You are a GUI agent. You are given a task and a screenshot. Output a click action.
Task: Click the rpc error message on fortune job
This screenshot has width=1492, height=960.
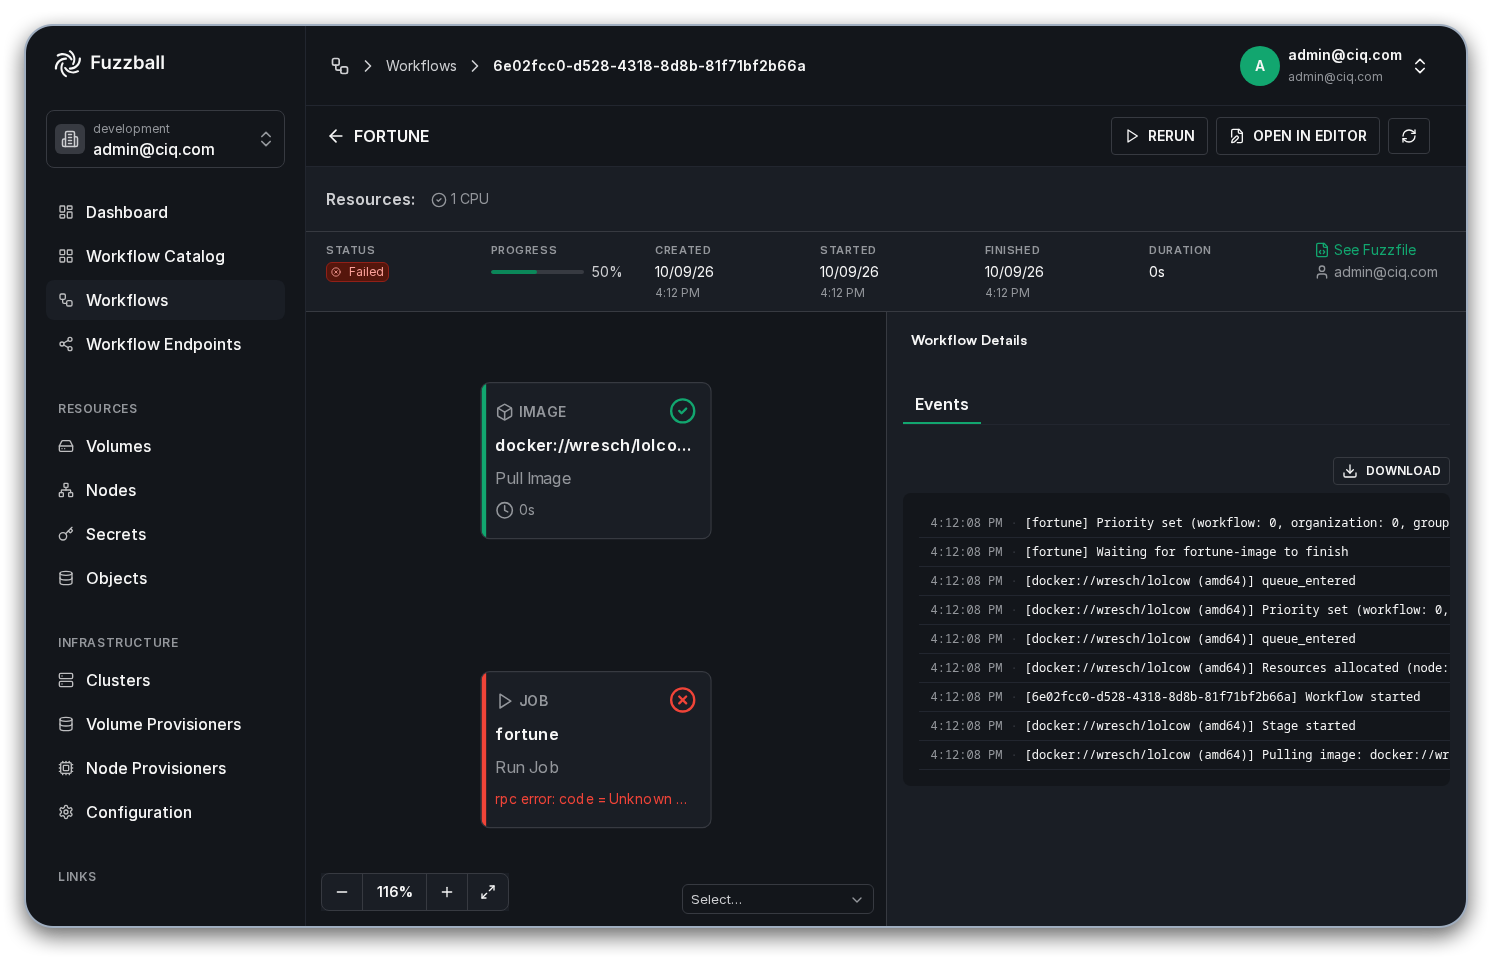pyautogui.click(x=591, y=799)
